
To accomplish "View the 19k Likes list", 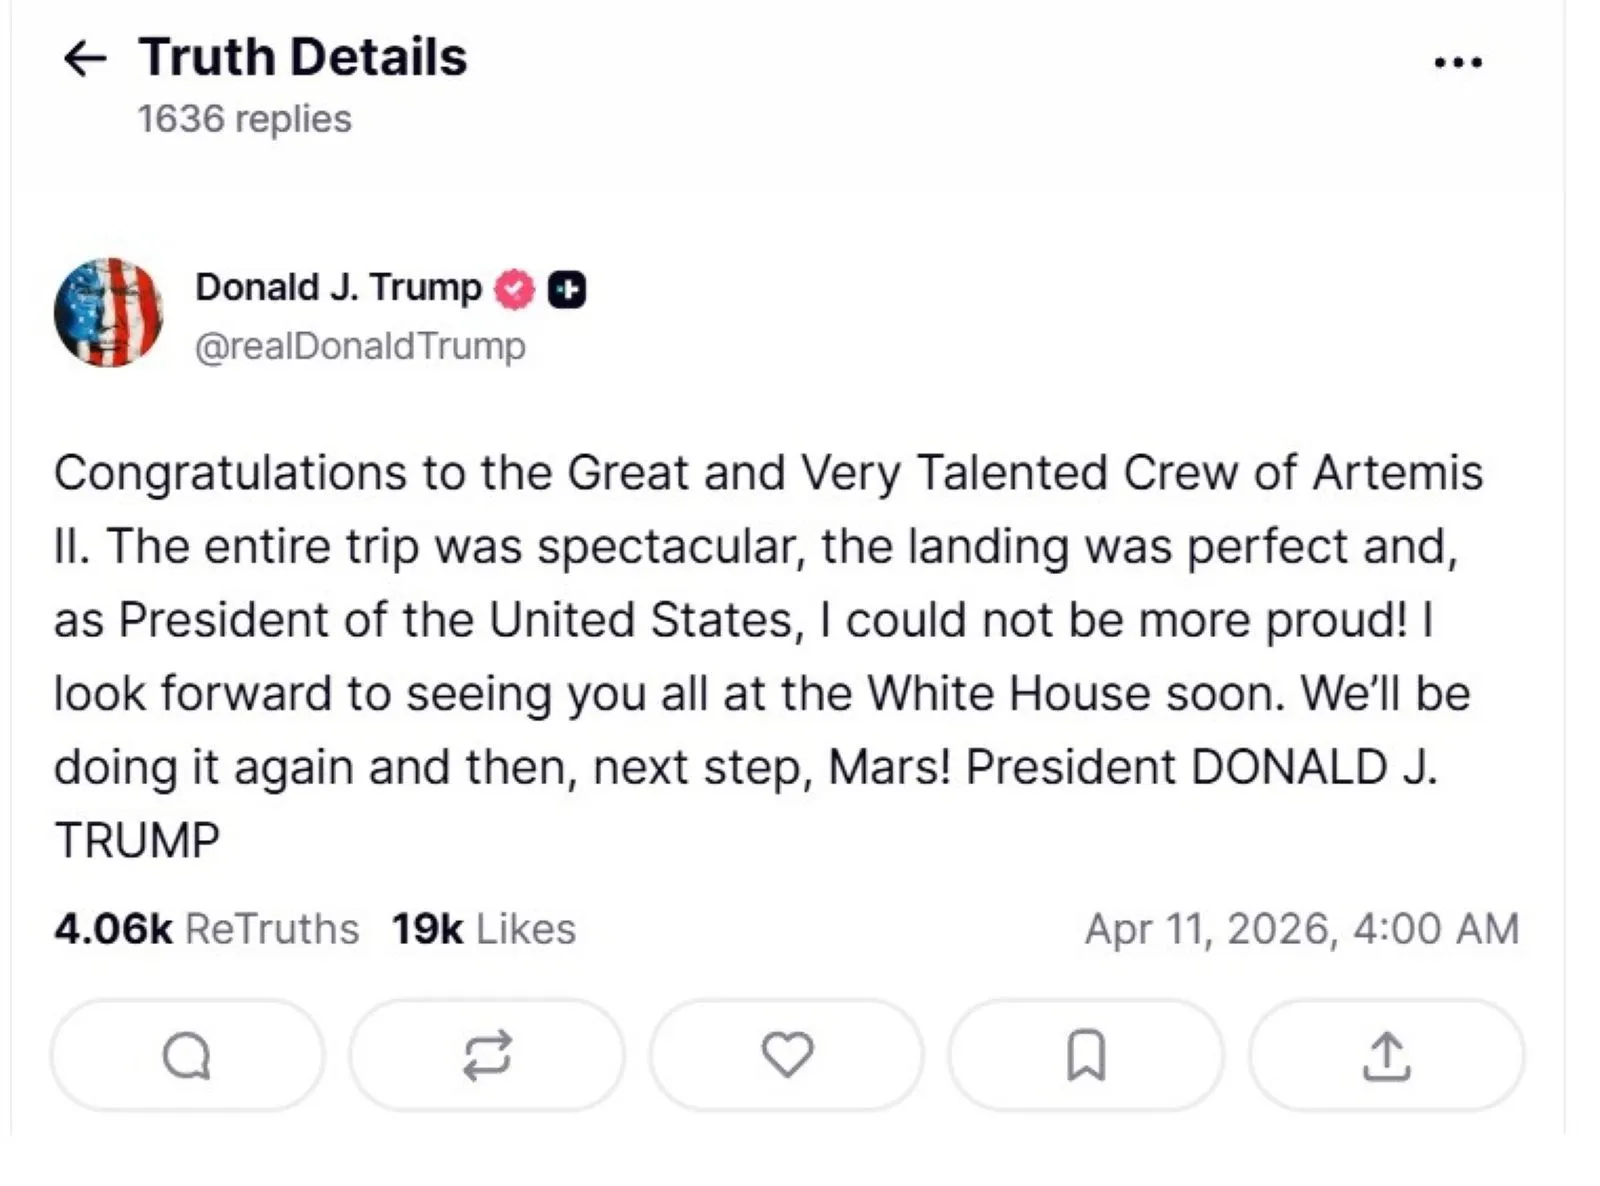I will click(x=484, y=929).
